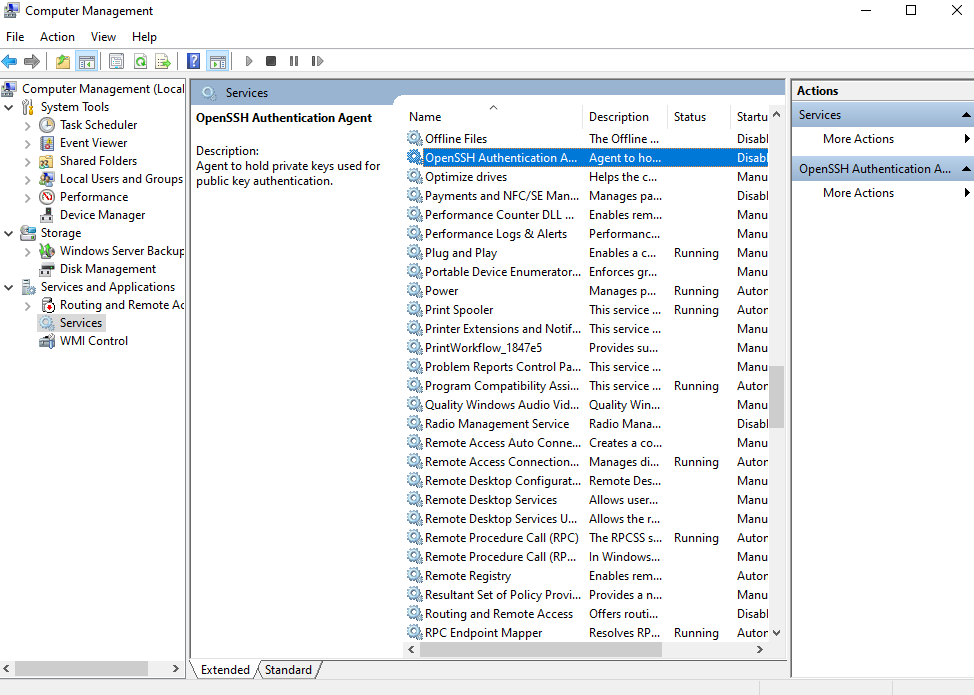
Task: Toggle Show/Hide Console Tree toolbar icon
Action: (86, 61)
